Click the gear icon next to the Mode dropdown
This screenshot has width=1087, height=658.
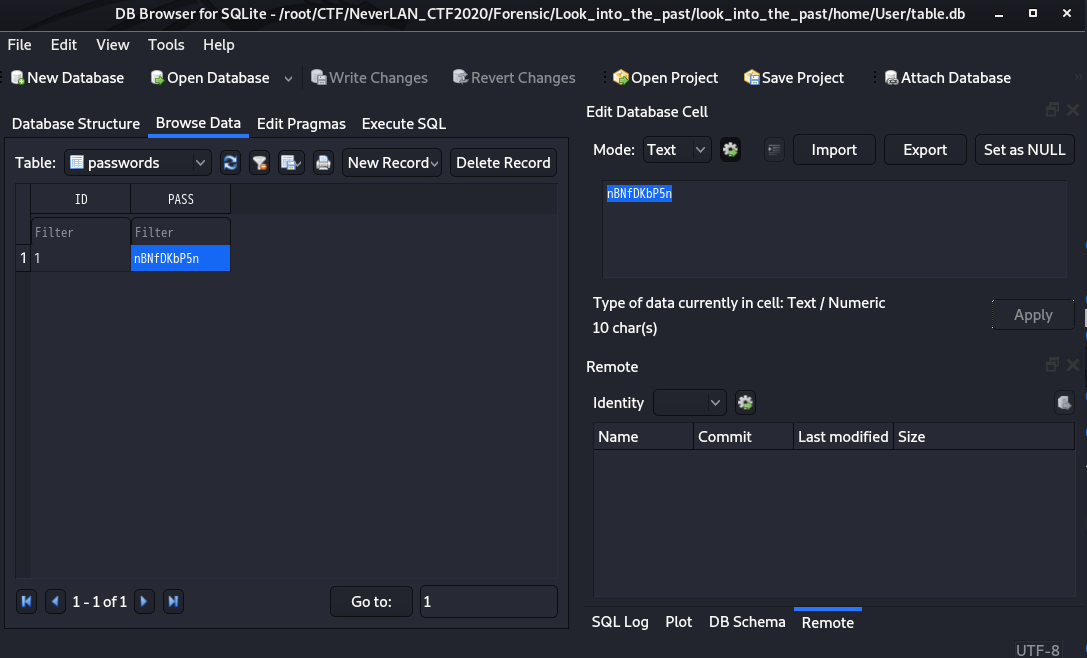[730, 149]
